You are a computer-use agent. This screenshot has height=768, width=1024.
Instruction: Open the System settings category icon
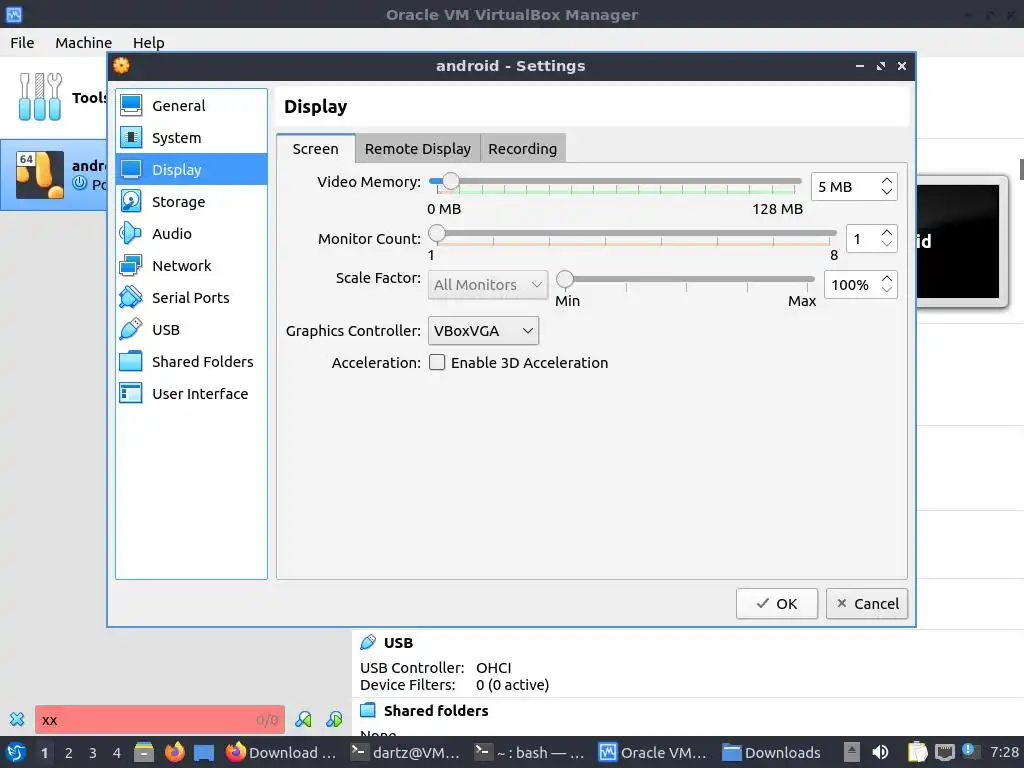[x=131, y=138]
